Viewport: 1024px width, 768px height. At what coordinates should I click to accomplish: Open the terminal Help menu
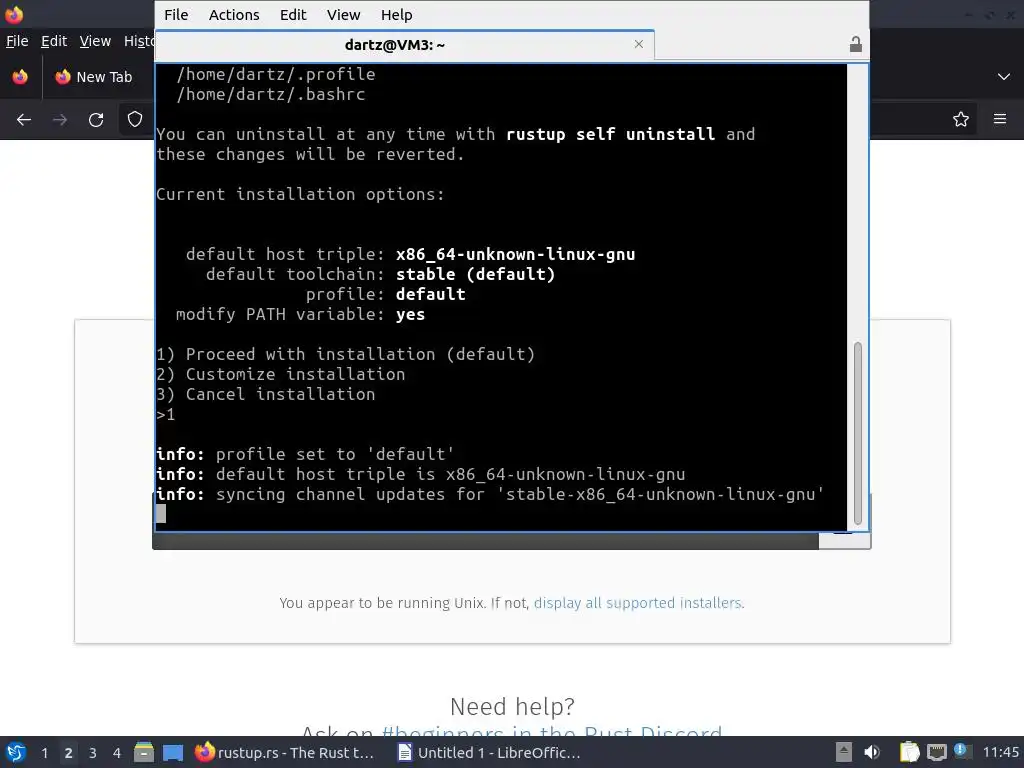[x=396, y=15]
